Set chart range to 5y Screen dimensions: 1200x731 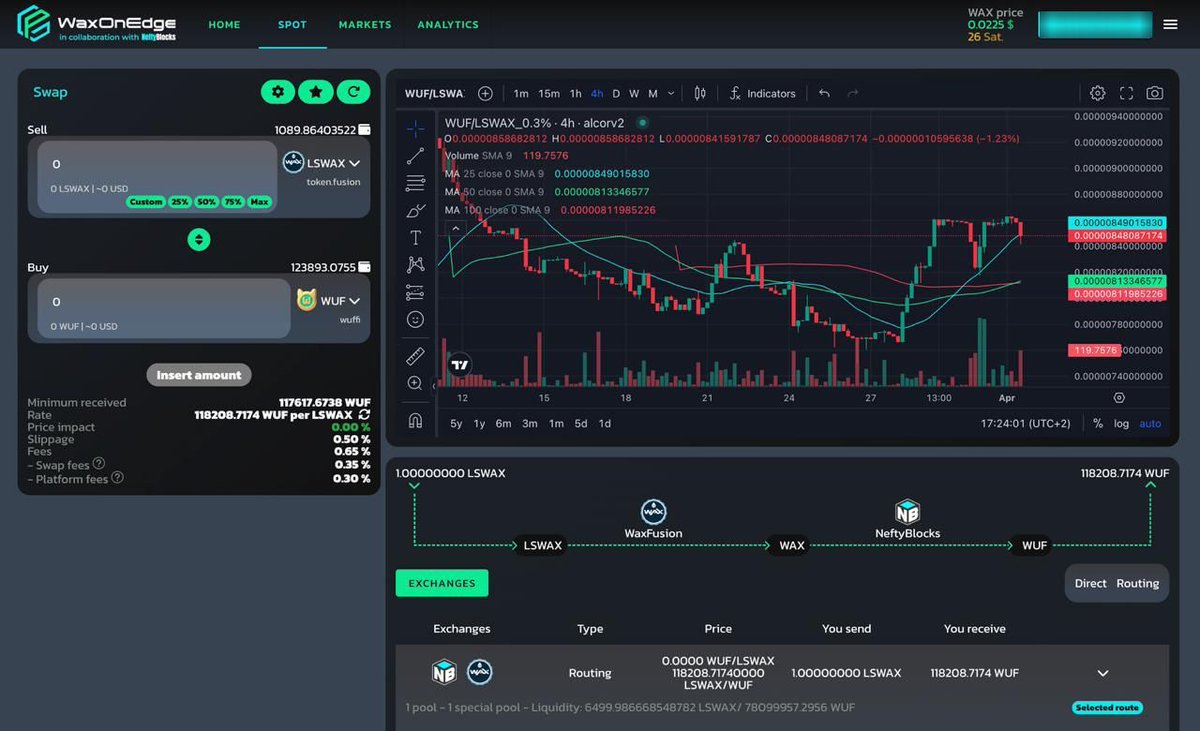click(456, 423)
